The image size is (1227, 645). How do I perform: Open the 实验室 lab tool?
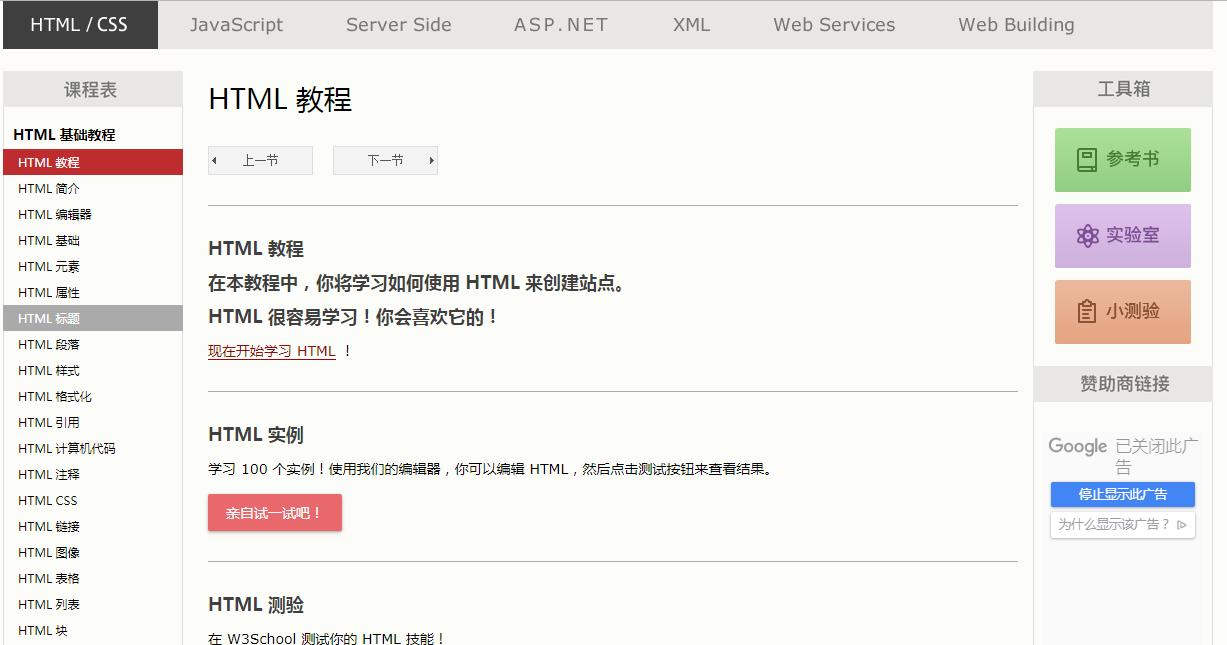tap(1121, 236)
